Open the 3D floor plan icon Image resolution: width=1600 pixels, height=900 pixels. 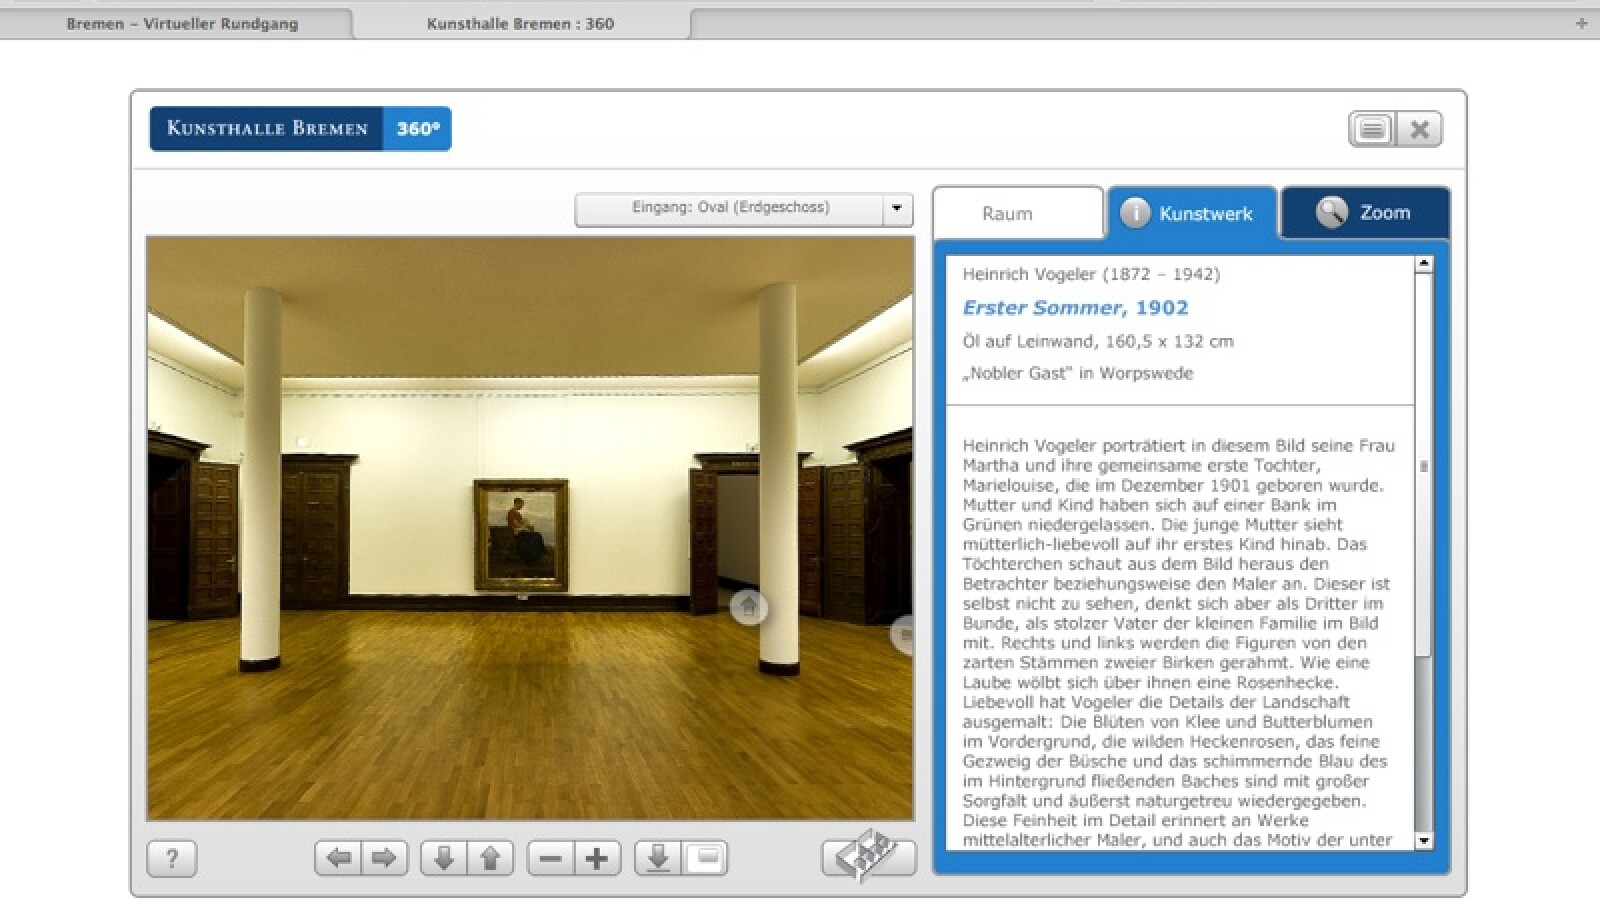[868, 855]
